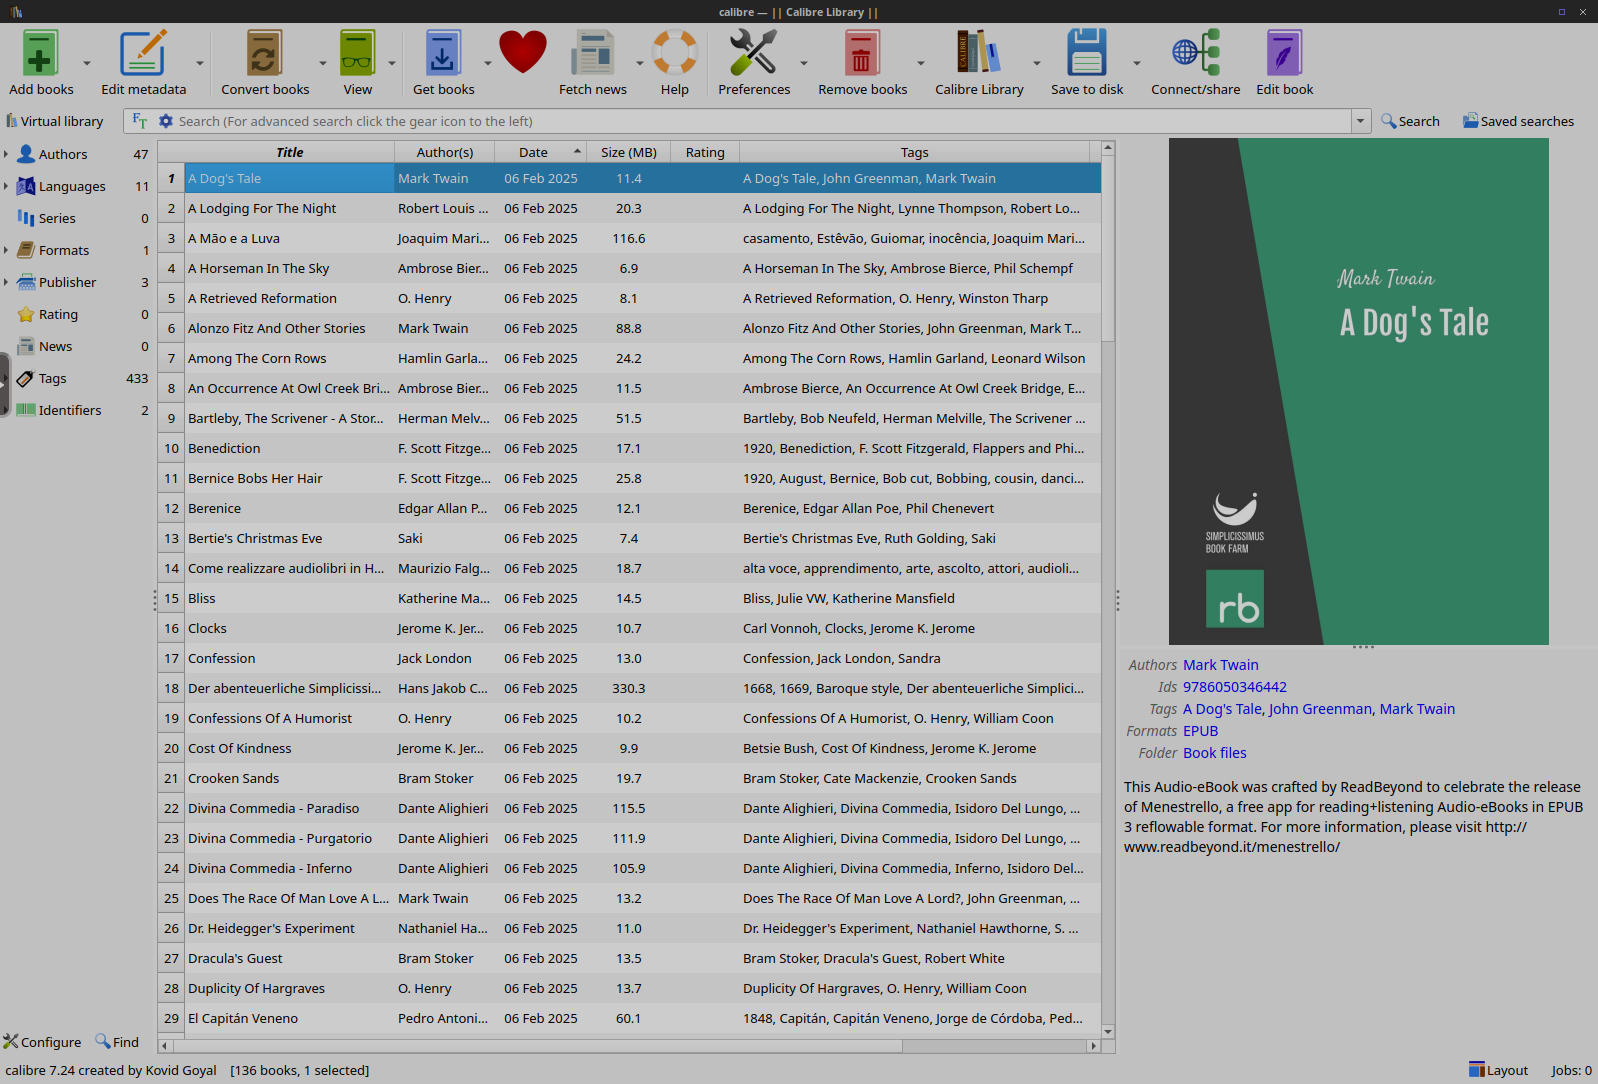
Task: Click the A Dog's Tale book cover
Action: click(1358, 391)
